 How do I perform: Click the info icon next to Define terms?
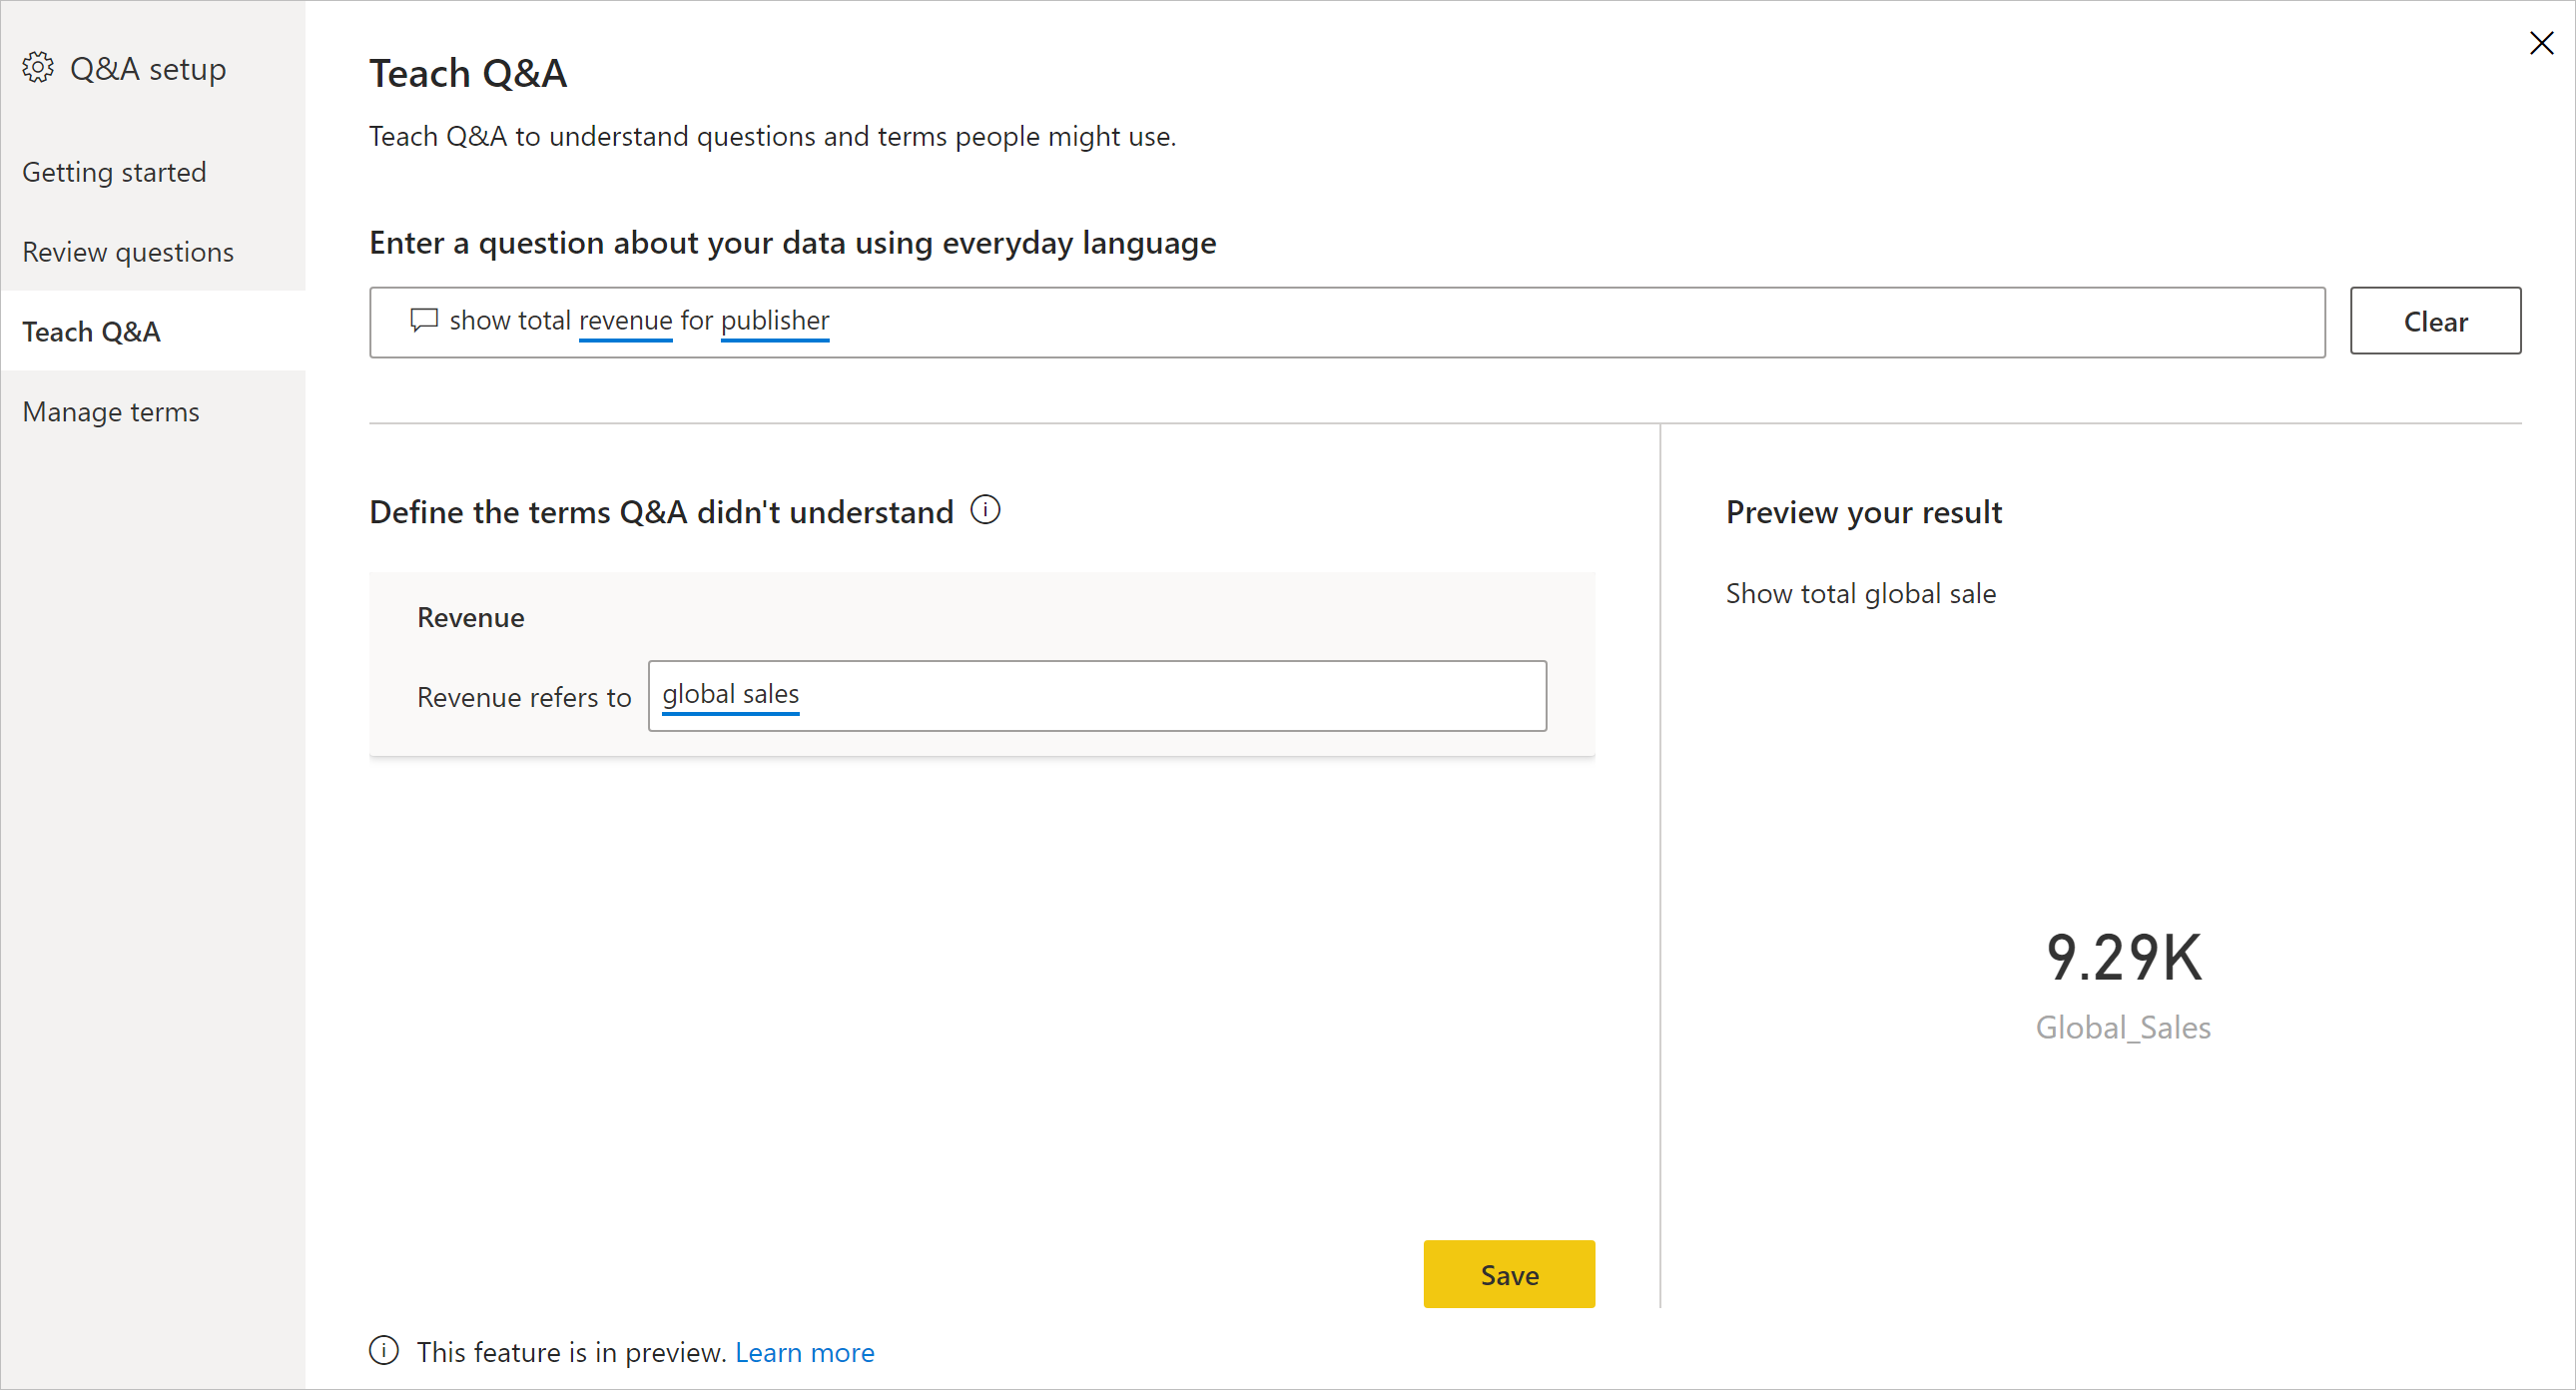tap(985, 510)
